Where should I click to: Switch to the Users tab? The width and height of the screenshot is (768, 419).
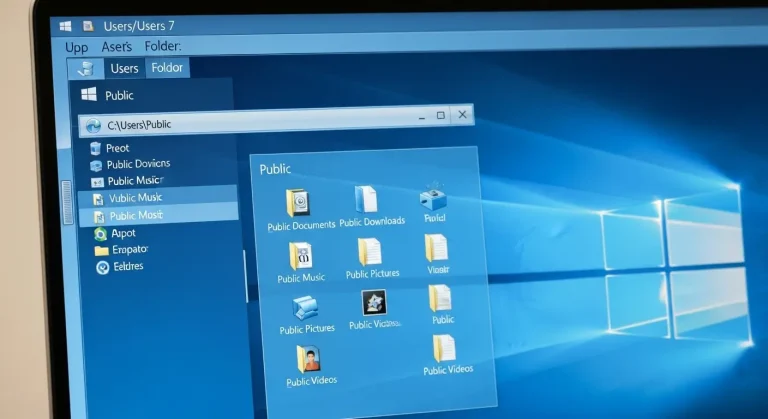pyautogui.click(x=124, y=68)
